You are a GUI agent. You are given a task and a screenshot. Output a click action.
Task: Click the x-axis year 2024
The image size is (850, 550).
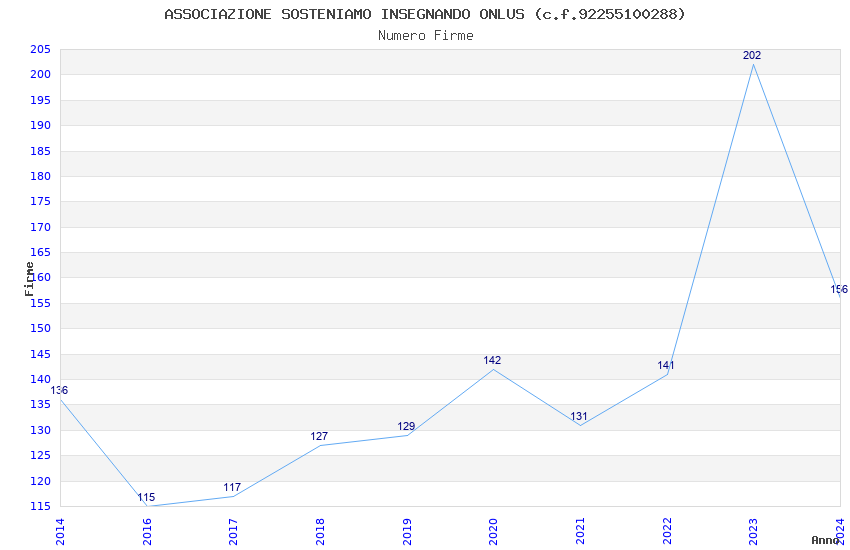(840, 532)
